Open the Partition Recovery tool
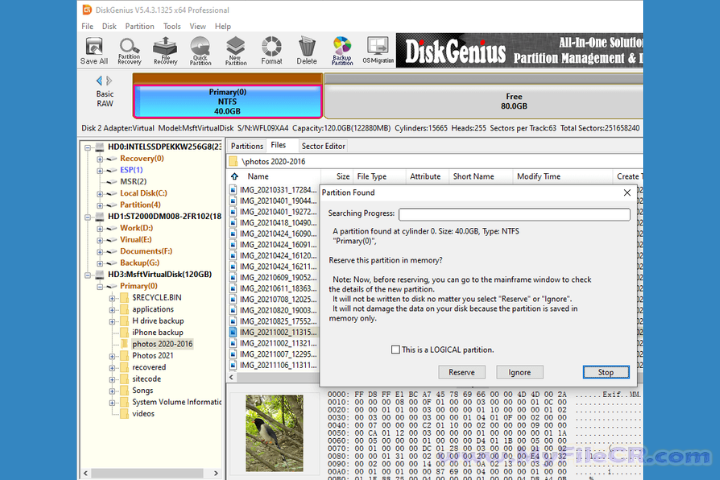Viewport: 720px width, 480px height. (x=129, y=51)
